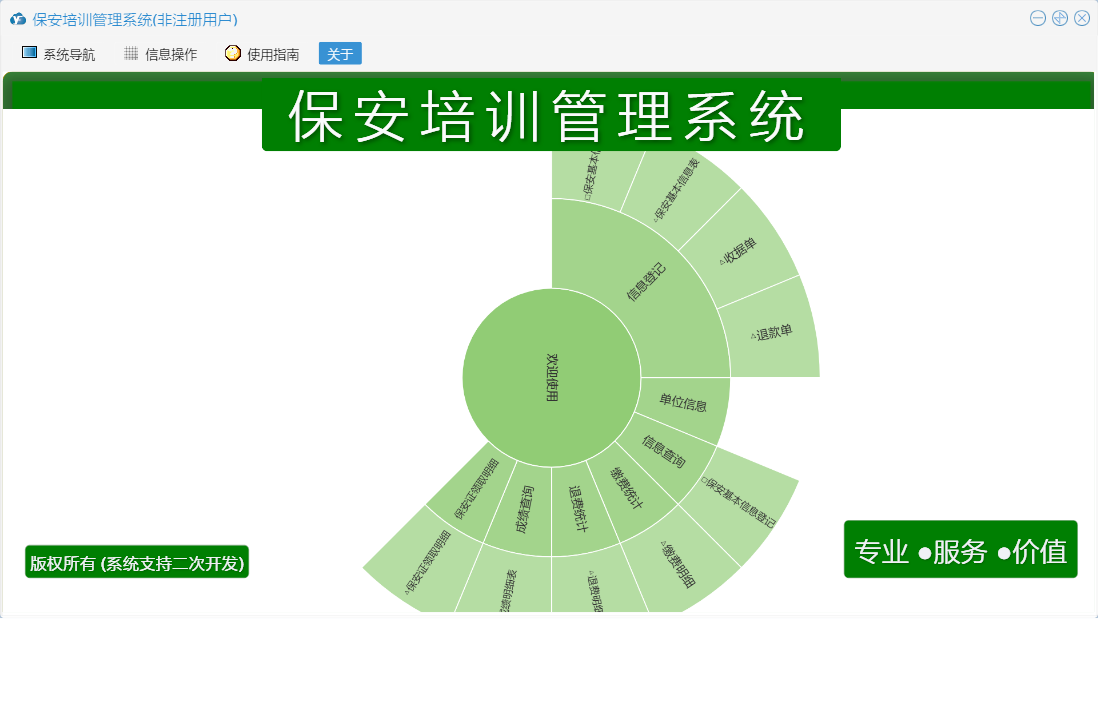Close the window with the circle-X icon
This screenshot has height=719, width=1098.
pyautogui.click(x=1082, y=19)
